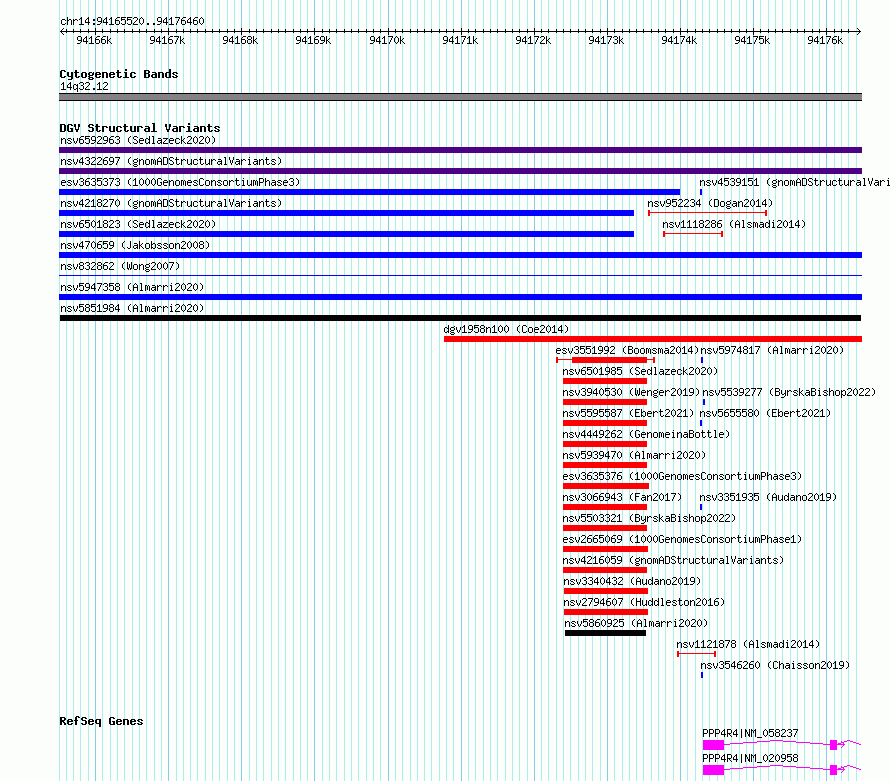The height and width of the screenshot is (781, 890).
Task: Select the nsv4322697 gnomAD variant label
Action: [x=171, y=161]
